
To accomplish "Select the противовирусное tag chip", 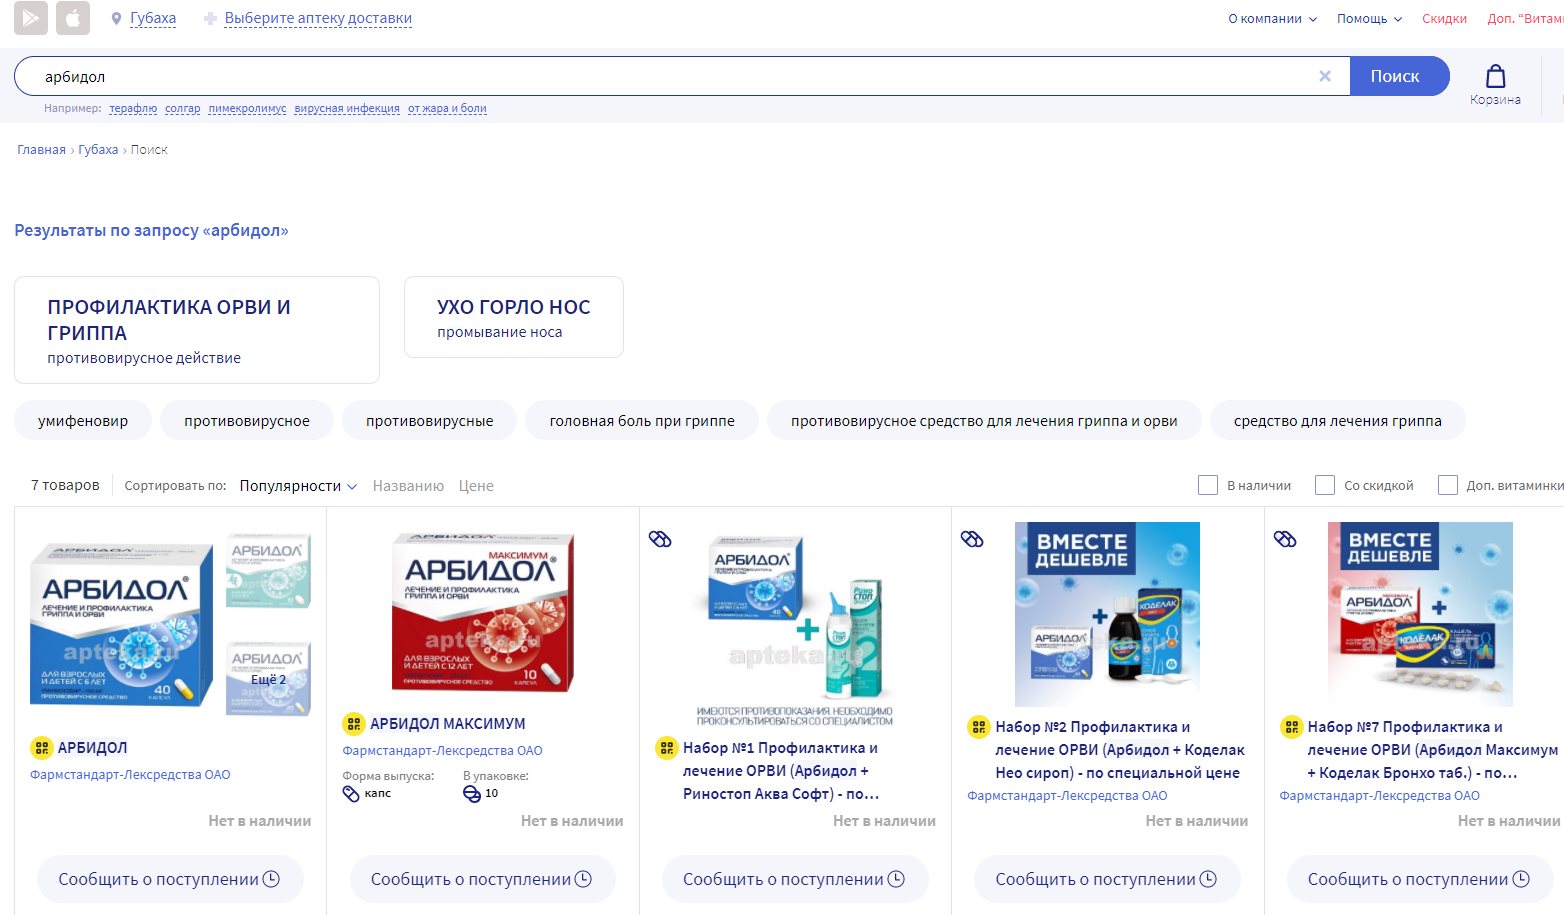I will 247,421.
